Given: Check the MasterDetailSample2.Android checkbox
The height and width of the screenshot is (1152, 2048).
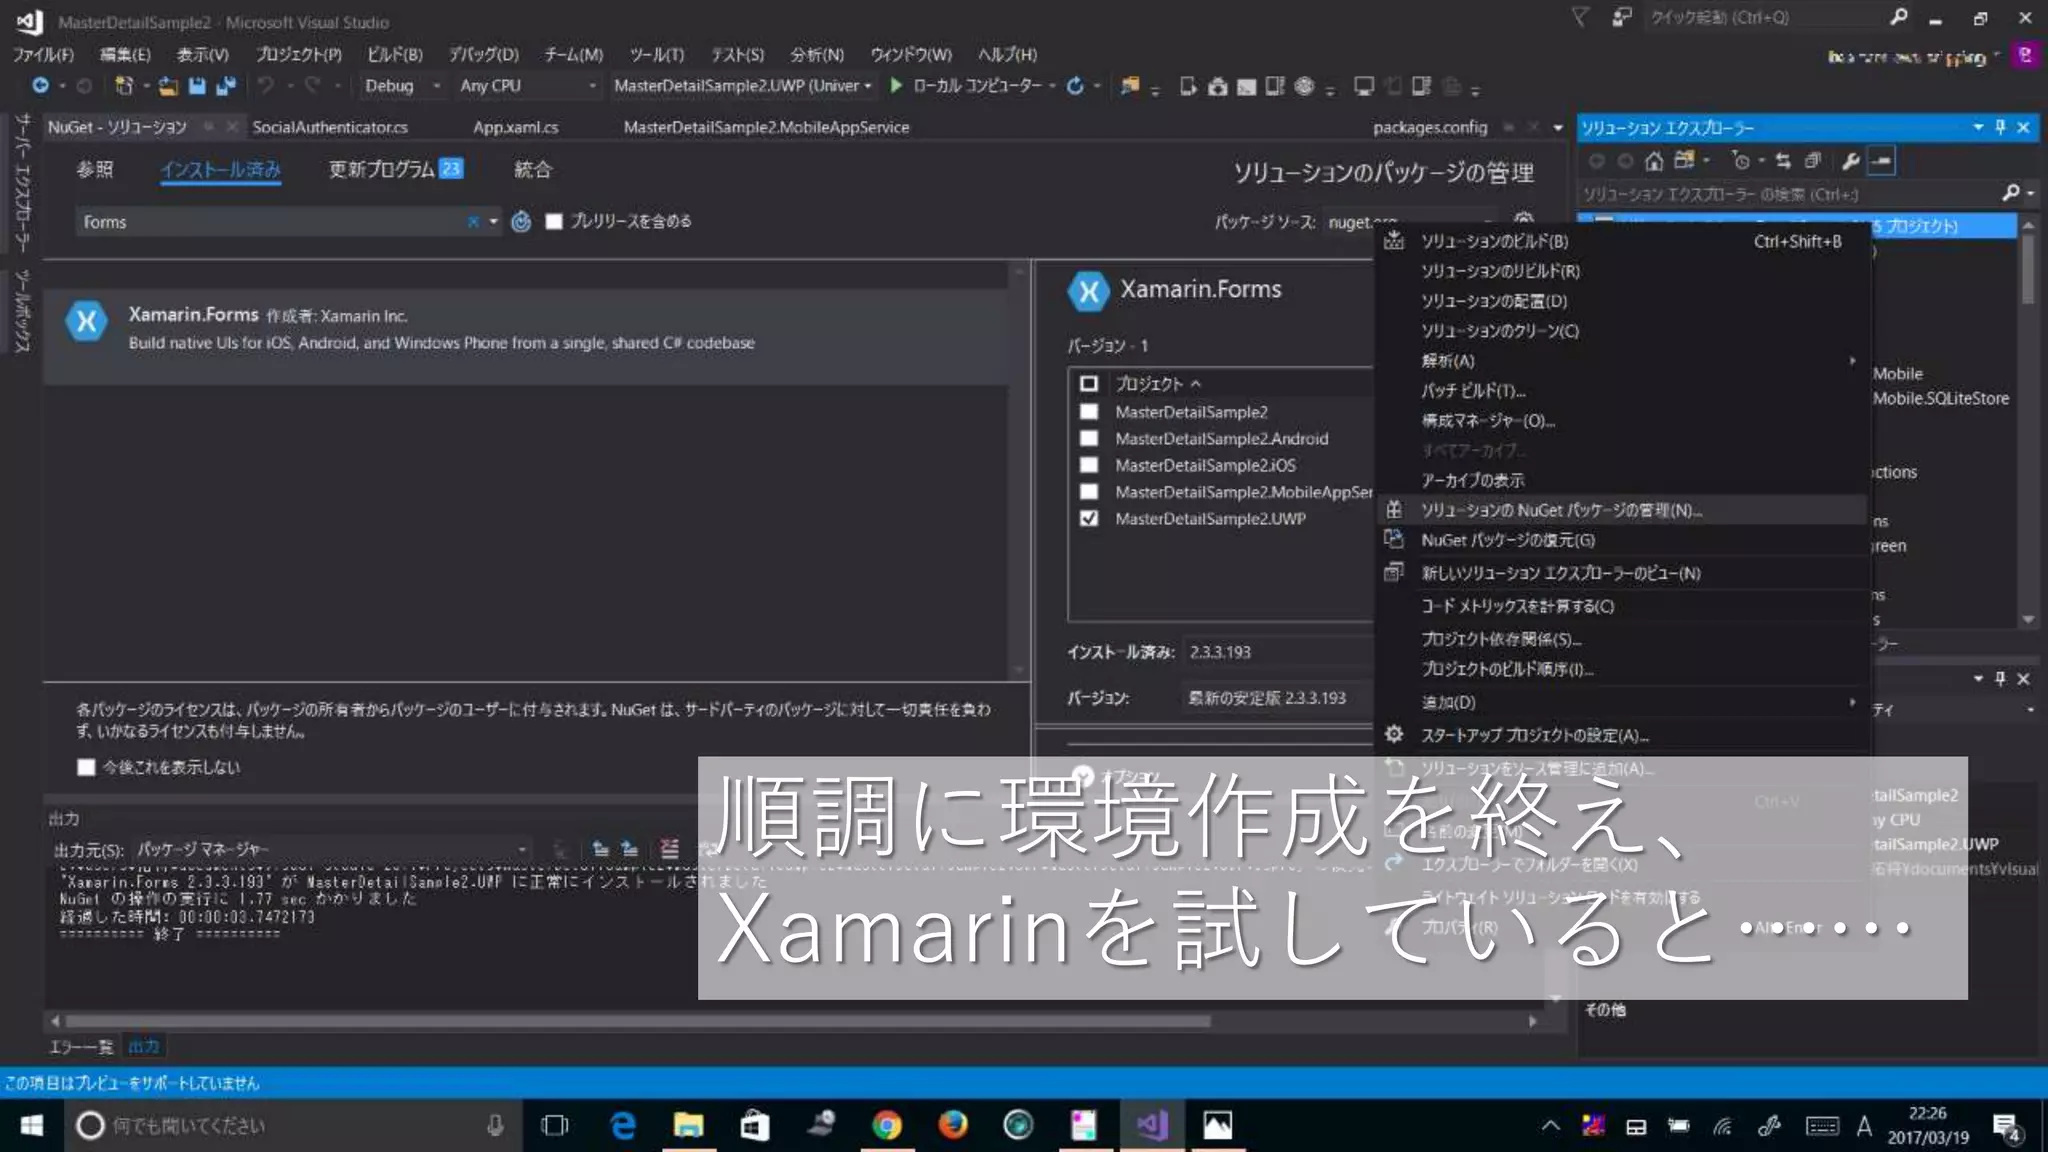Looking at the screenshot, I should coord(1089,439).
